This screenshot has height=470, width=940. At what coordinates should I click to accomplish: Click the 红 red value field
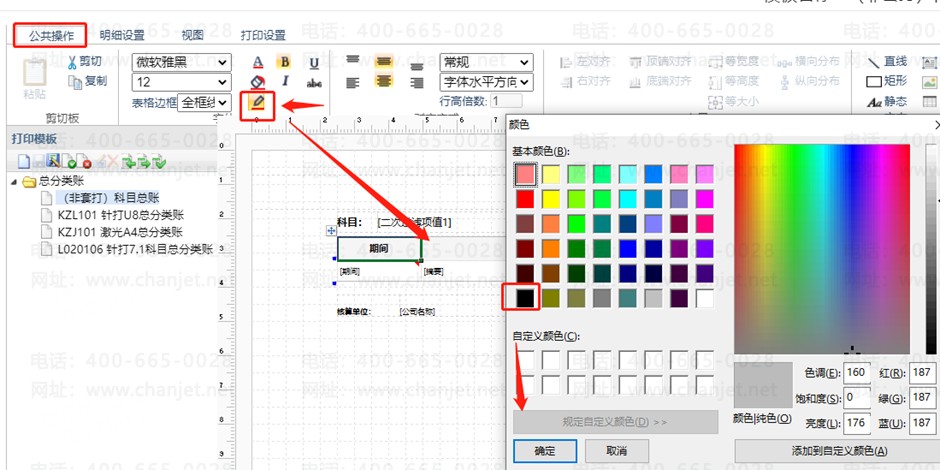click(x=922, y=372)
